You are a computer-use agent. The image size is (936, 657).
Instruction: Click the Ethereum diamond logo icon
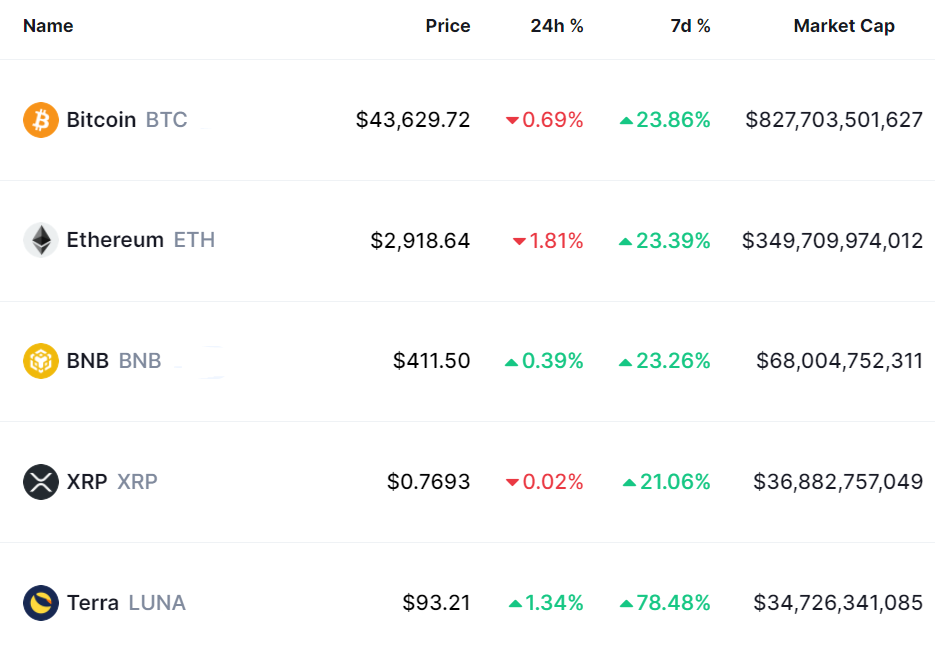(x=41, y=240)
